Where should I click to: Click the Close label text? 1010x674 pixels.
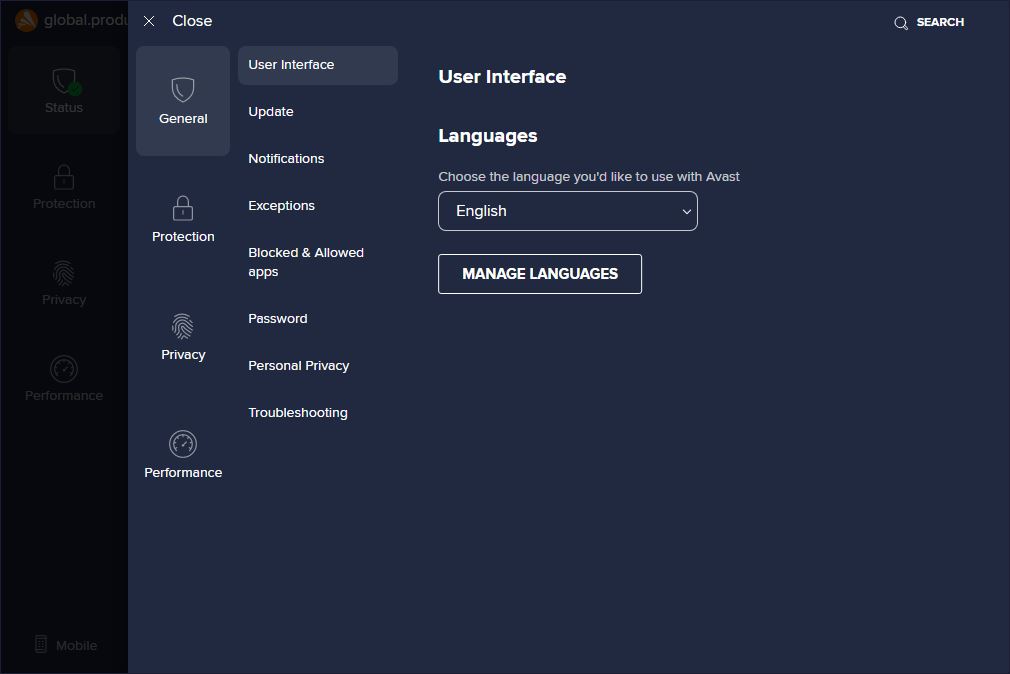pos(192,21)
